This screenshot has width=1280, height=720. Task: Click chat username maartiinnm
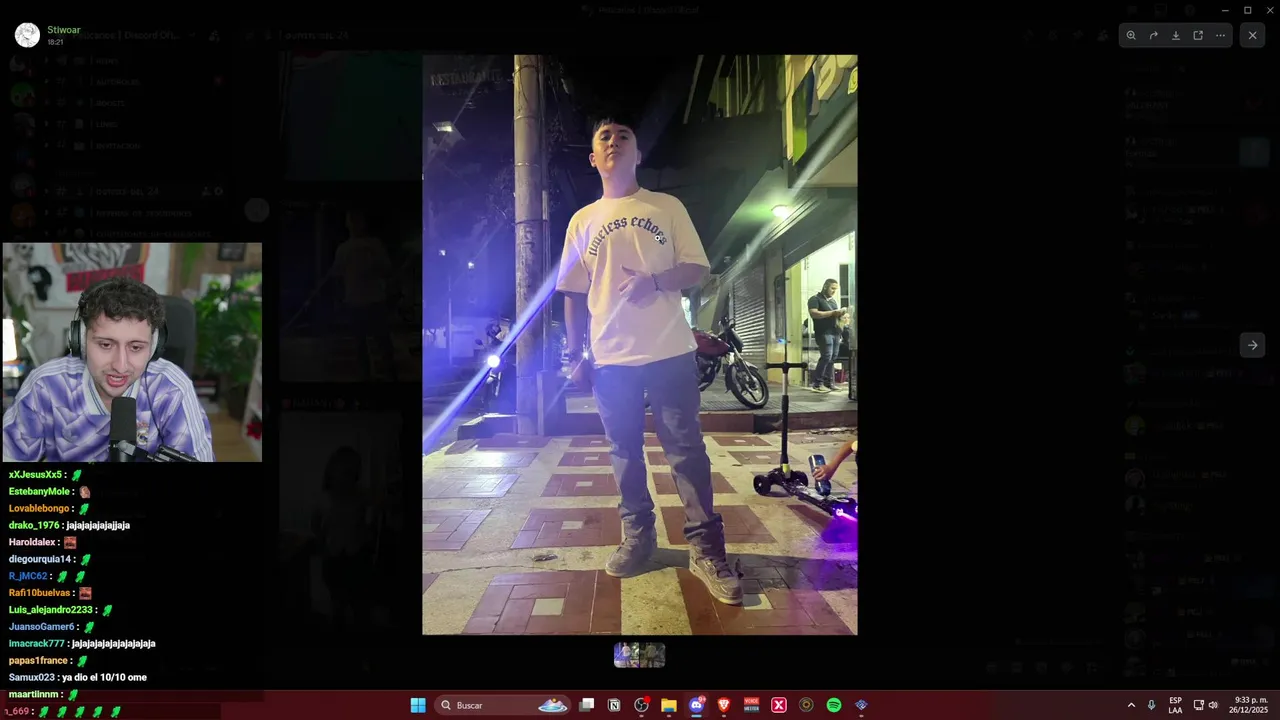click(x=34, y=694)
